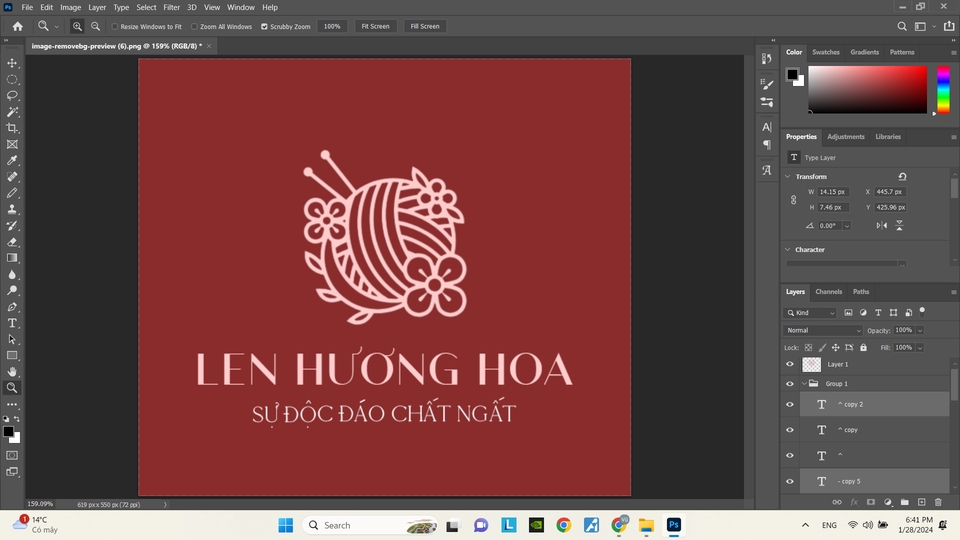Open the blend mode Normal dropdown

tap(822, 330)
